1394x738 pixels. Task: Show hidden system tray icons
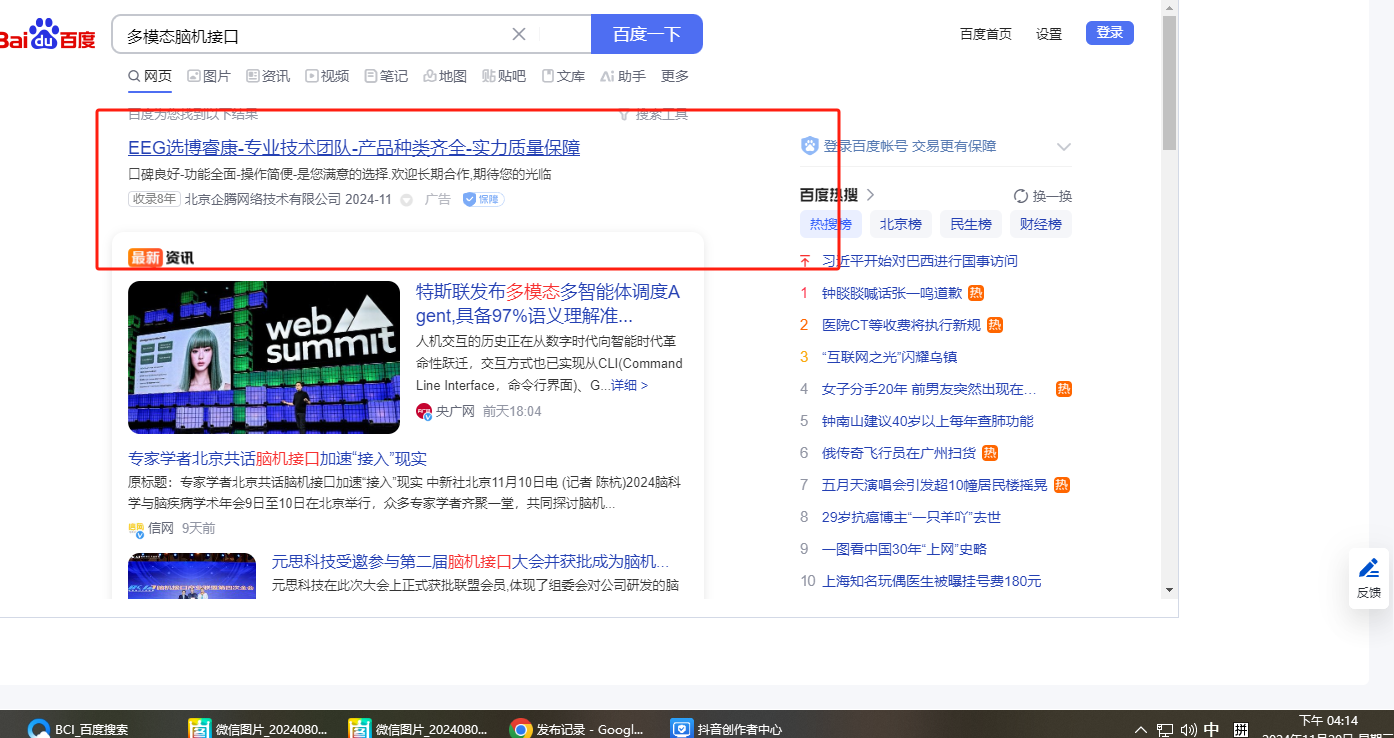click(x=1140, y=729)
